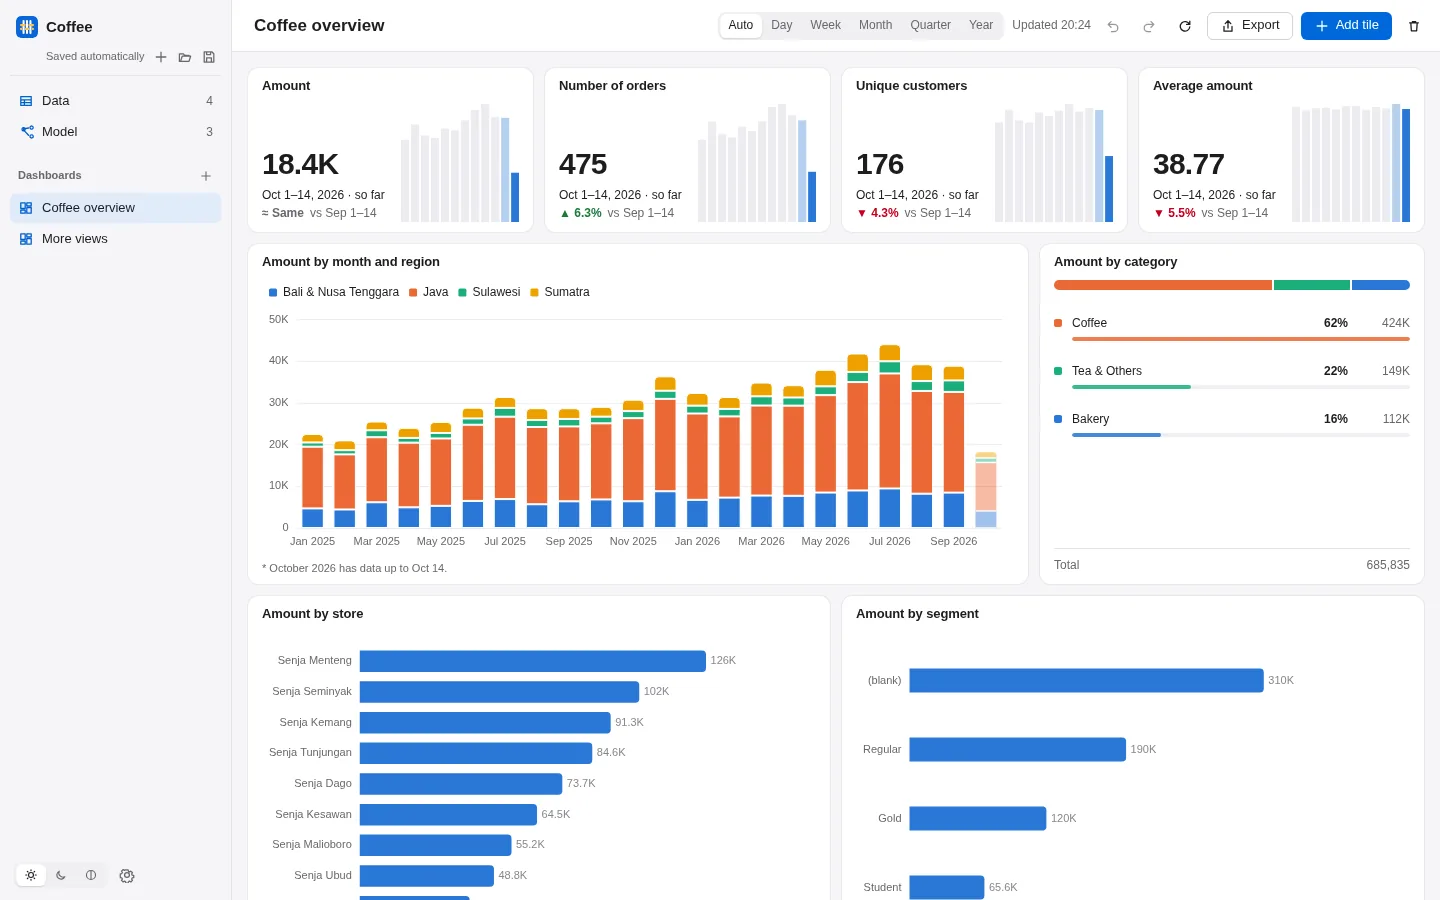
Task: Click the Senja Seminyak store bar
Action: [x=499, y=692]
